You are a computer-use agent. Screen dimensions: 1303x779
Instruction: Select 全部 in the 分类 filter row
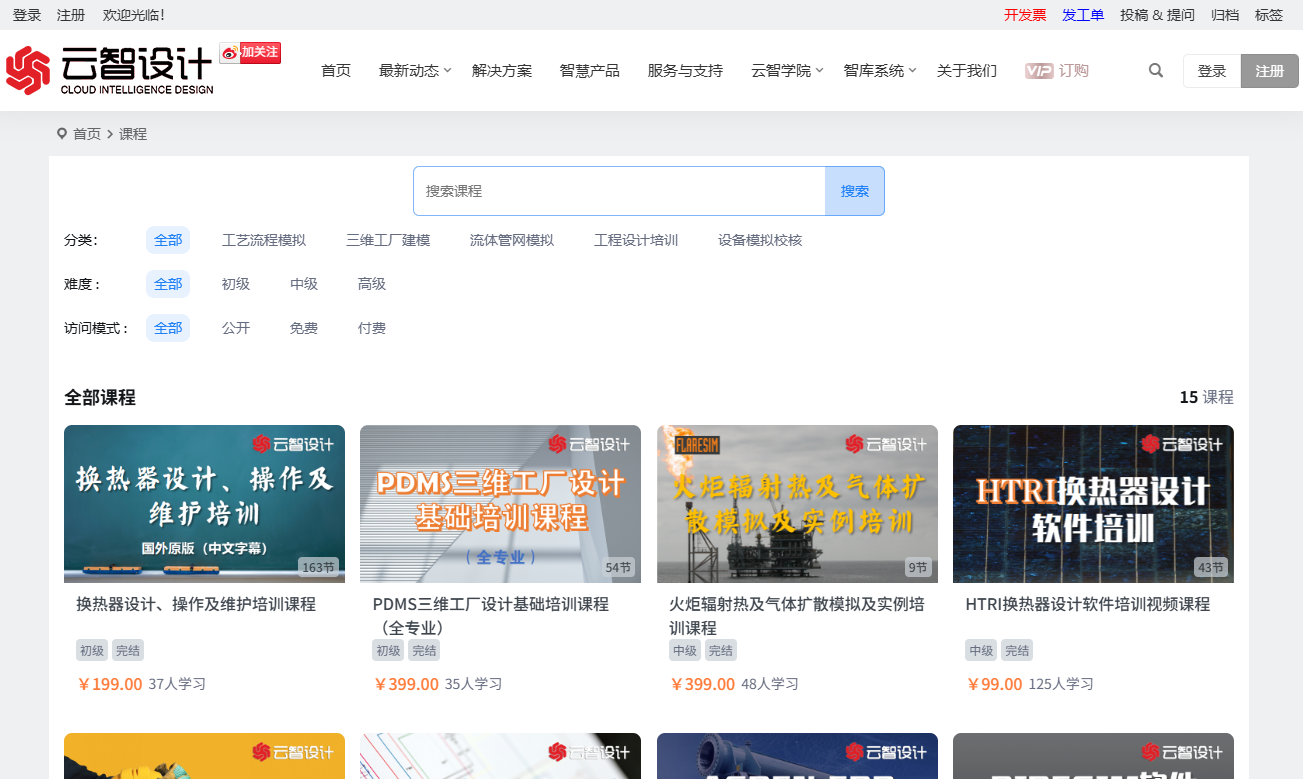point(168,240)
